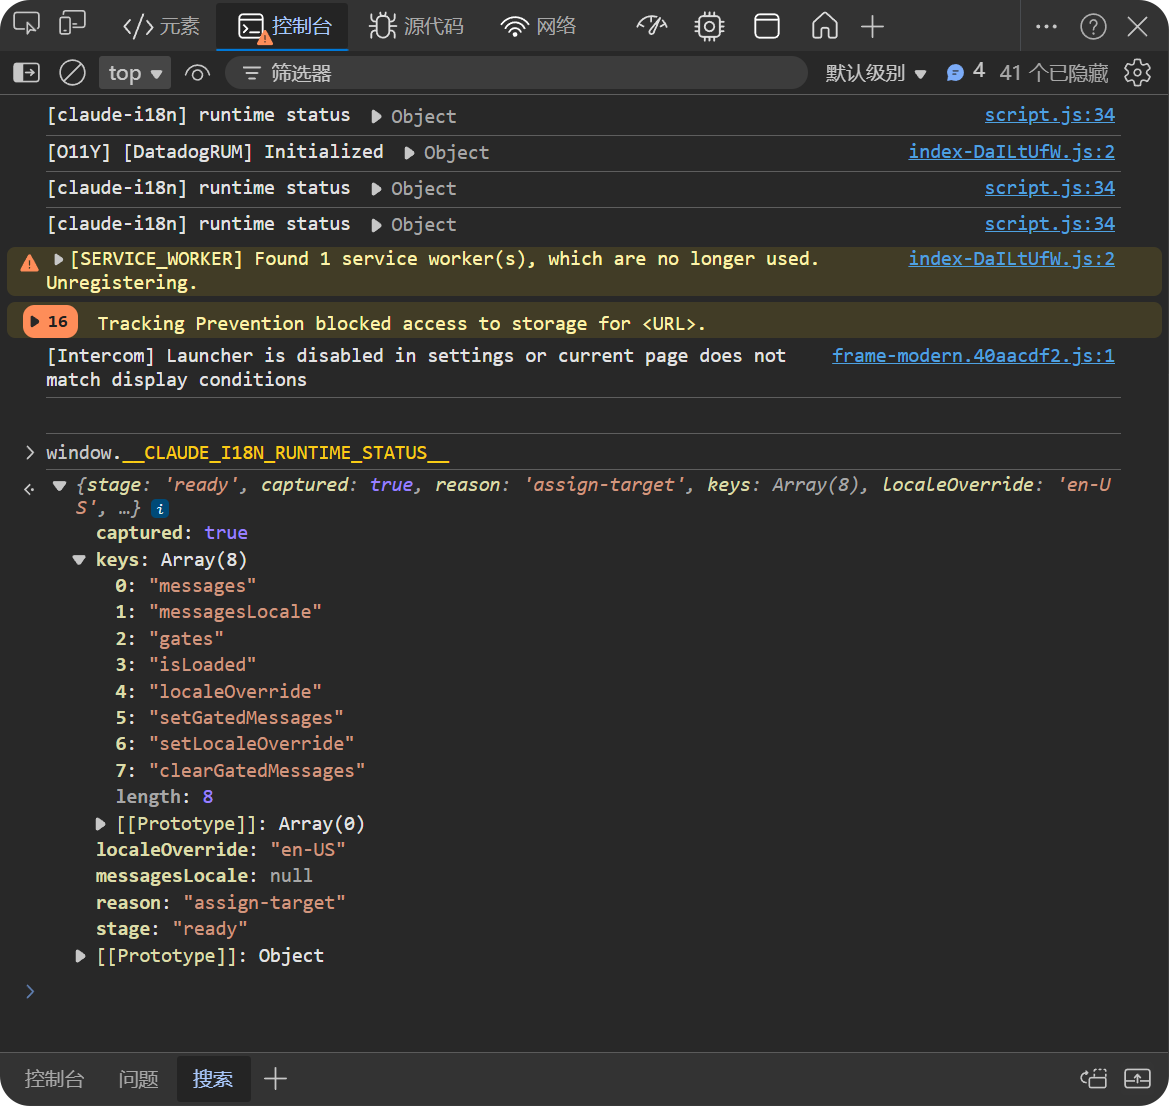The width and height of the screenshot is (1169, 1106).
Task: Open the 默认级别 log level dropdown
Action: click(x=877, y=72)
